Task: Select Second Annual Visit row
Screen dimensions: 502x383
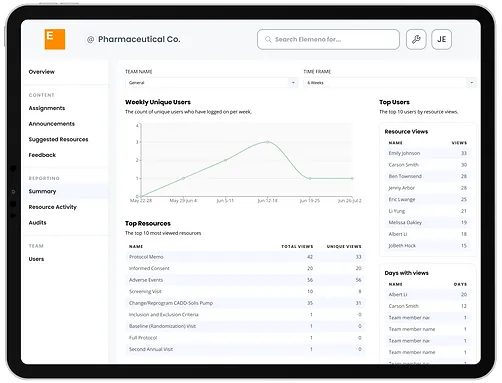Action: 245,349
